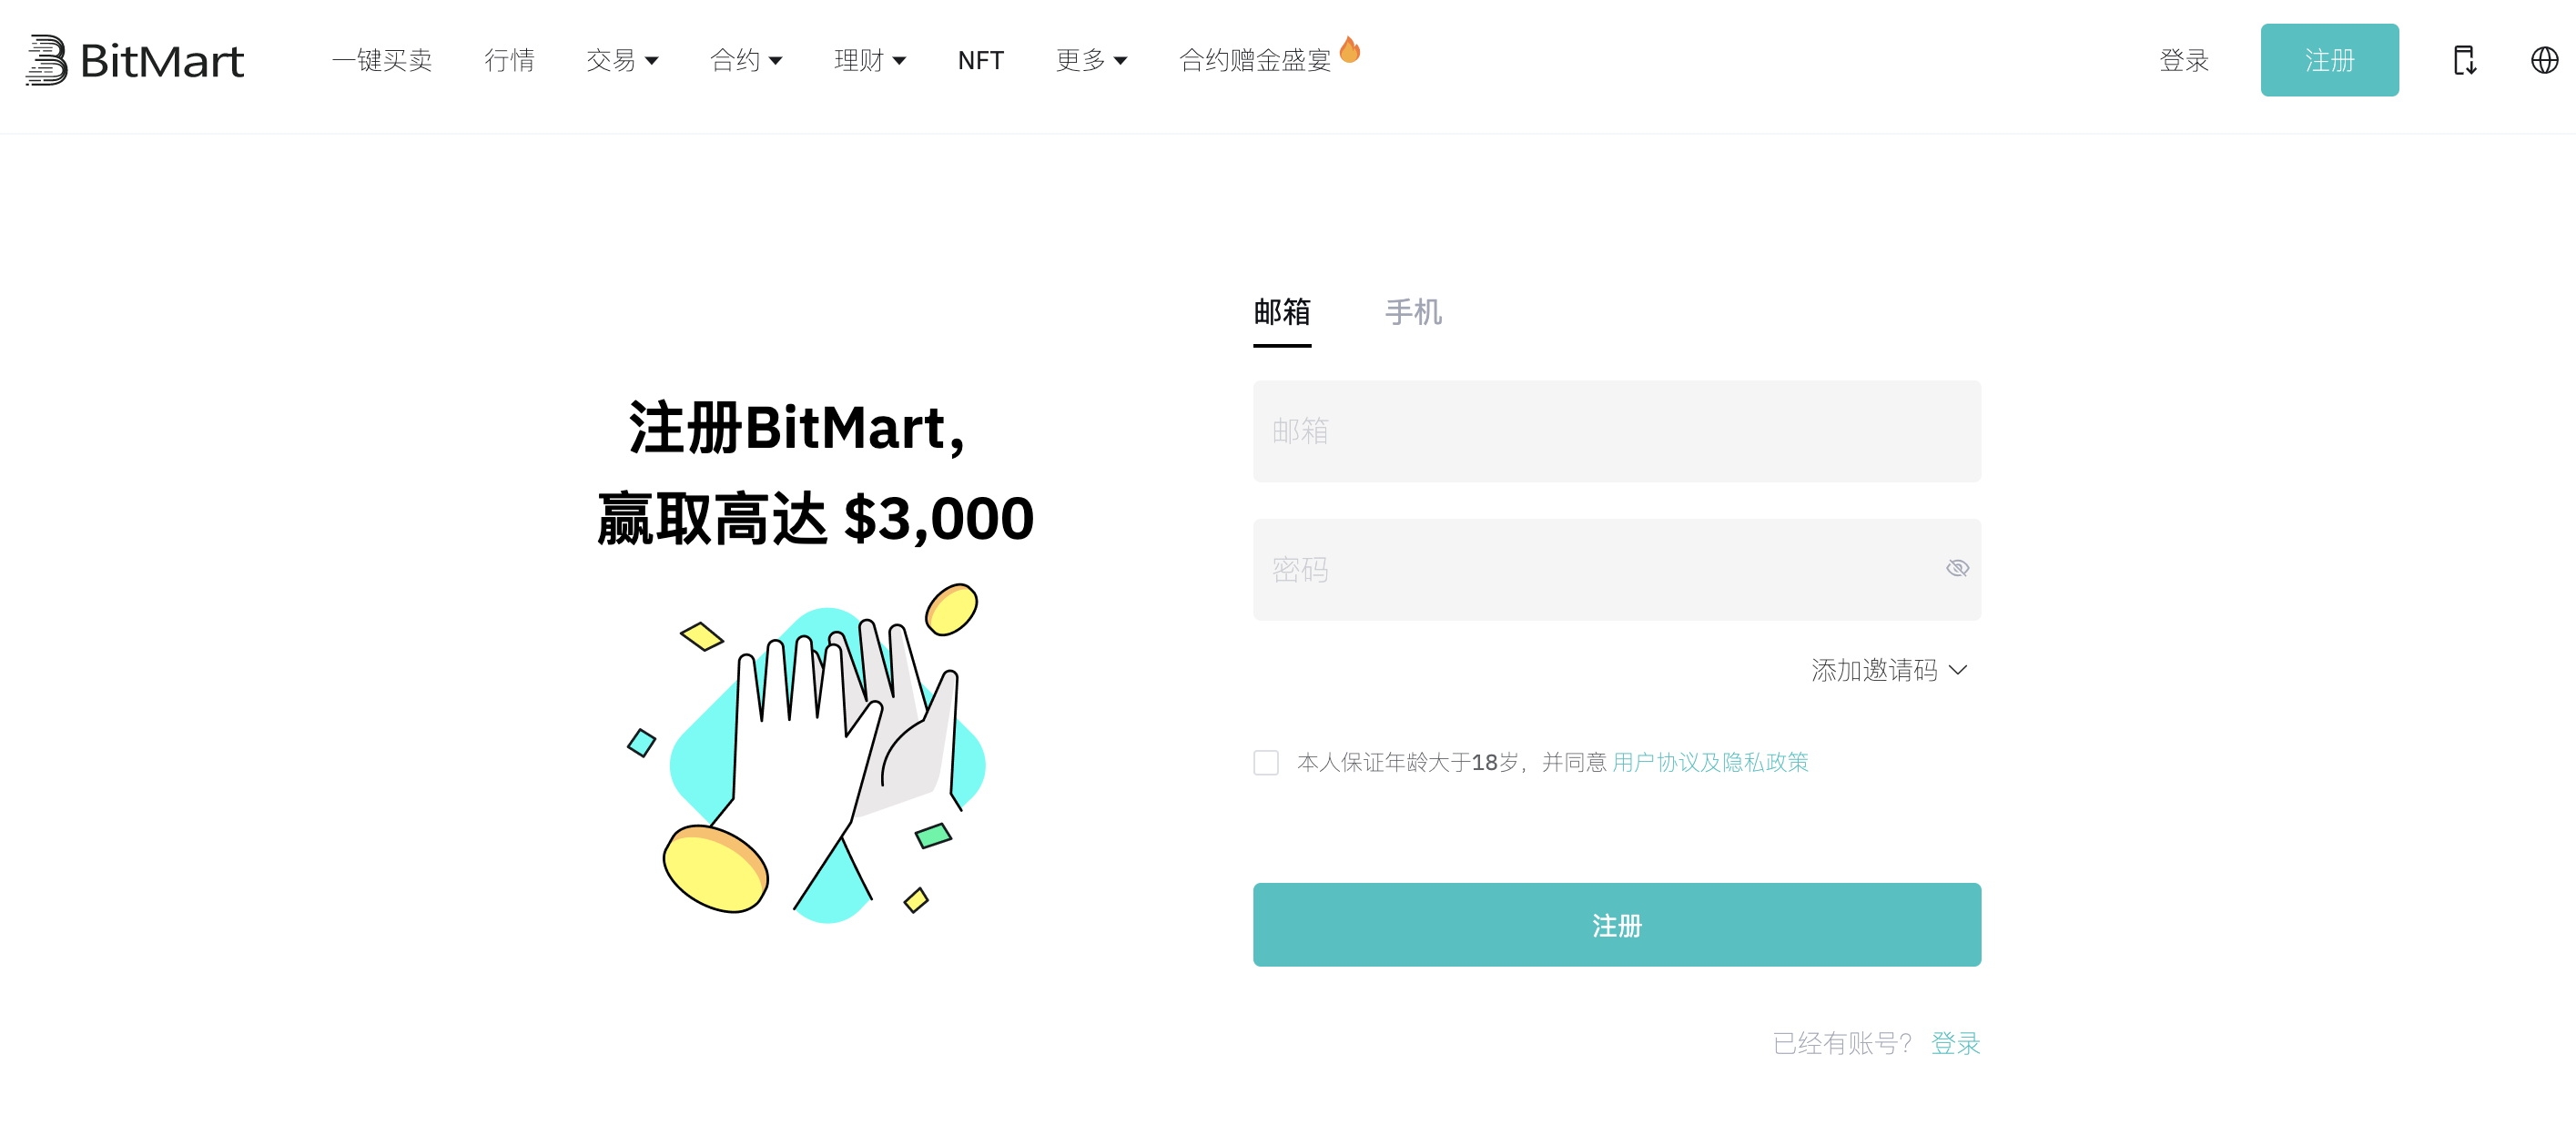Open 用户协议及隐私政策 link
The width and height of the screenshot is (2576, 1125).
click(x=1710, y=763)
